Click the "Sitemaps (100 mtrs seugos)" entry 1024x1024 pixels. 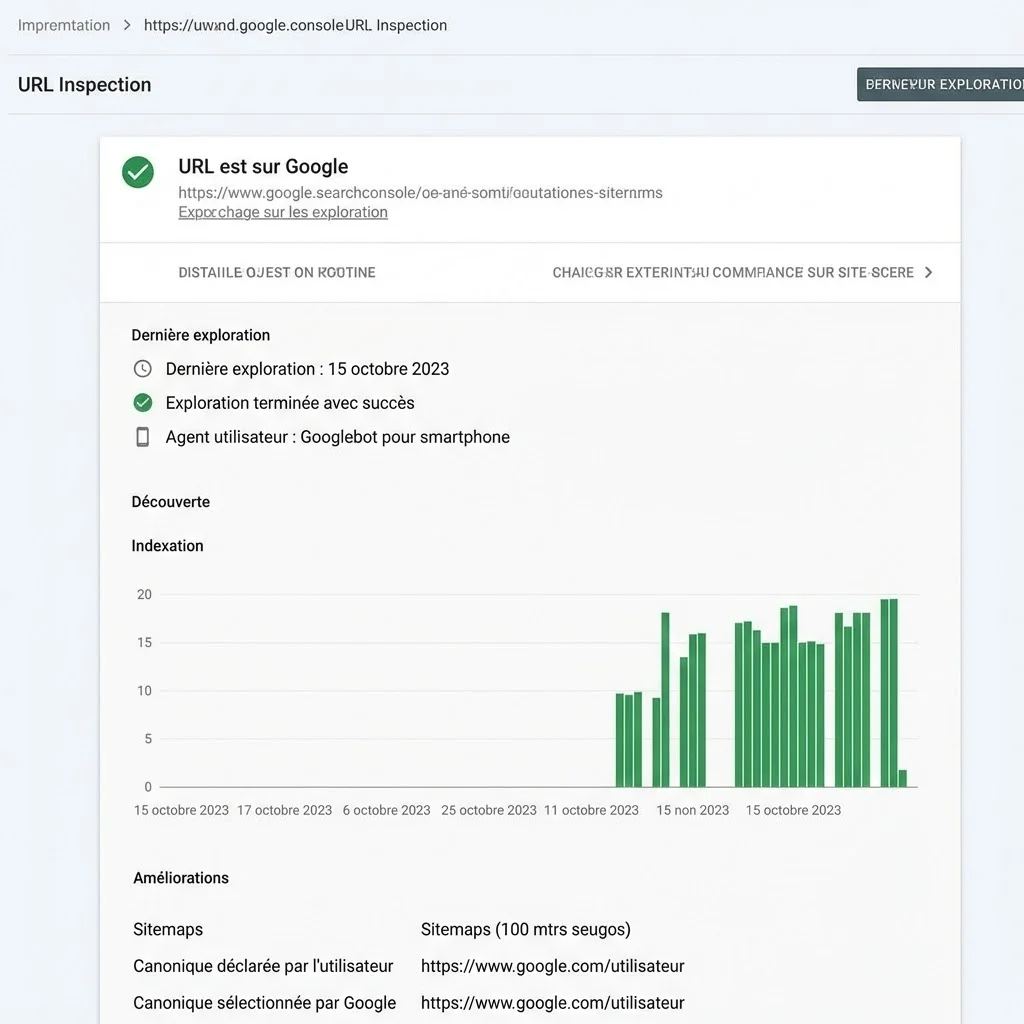coord(525,929)
